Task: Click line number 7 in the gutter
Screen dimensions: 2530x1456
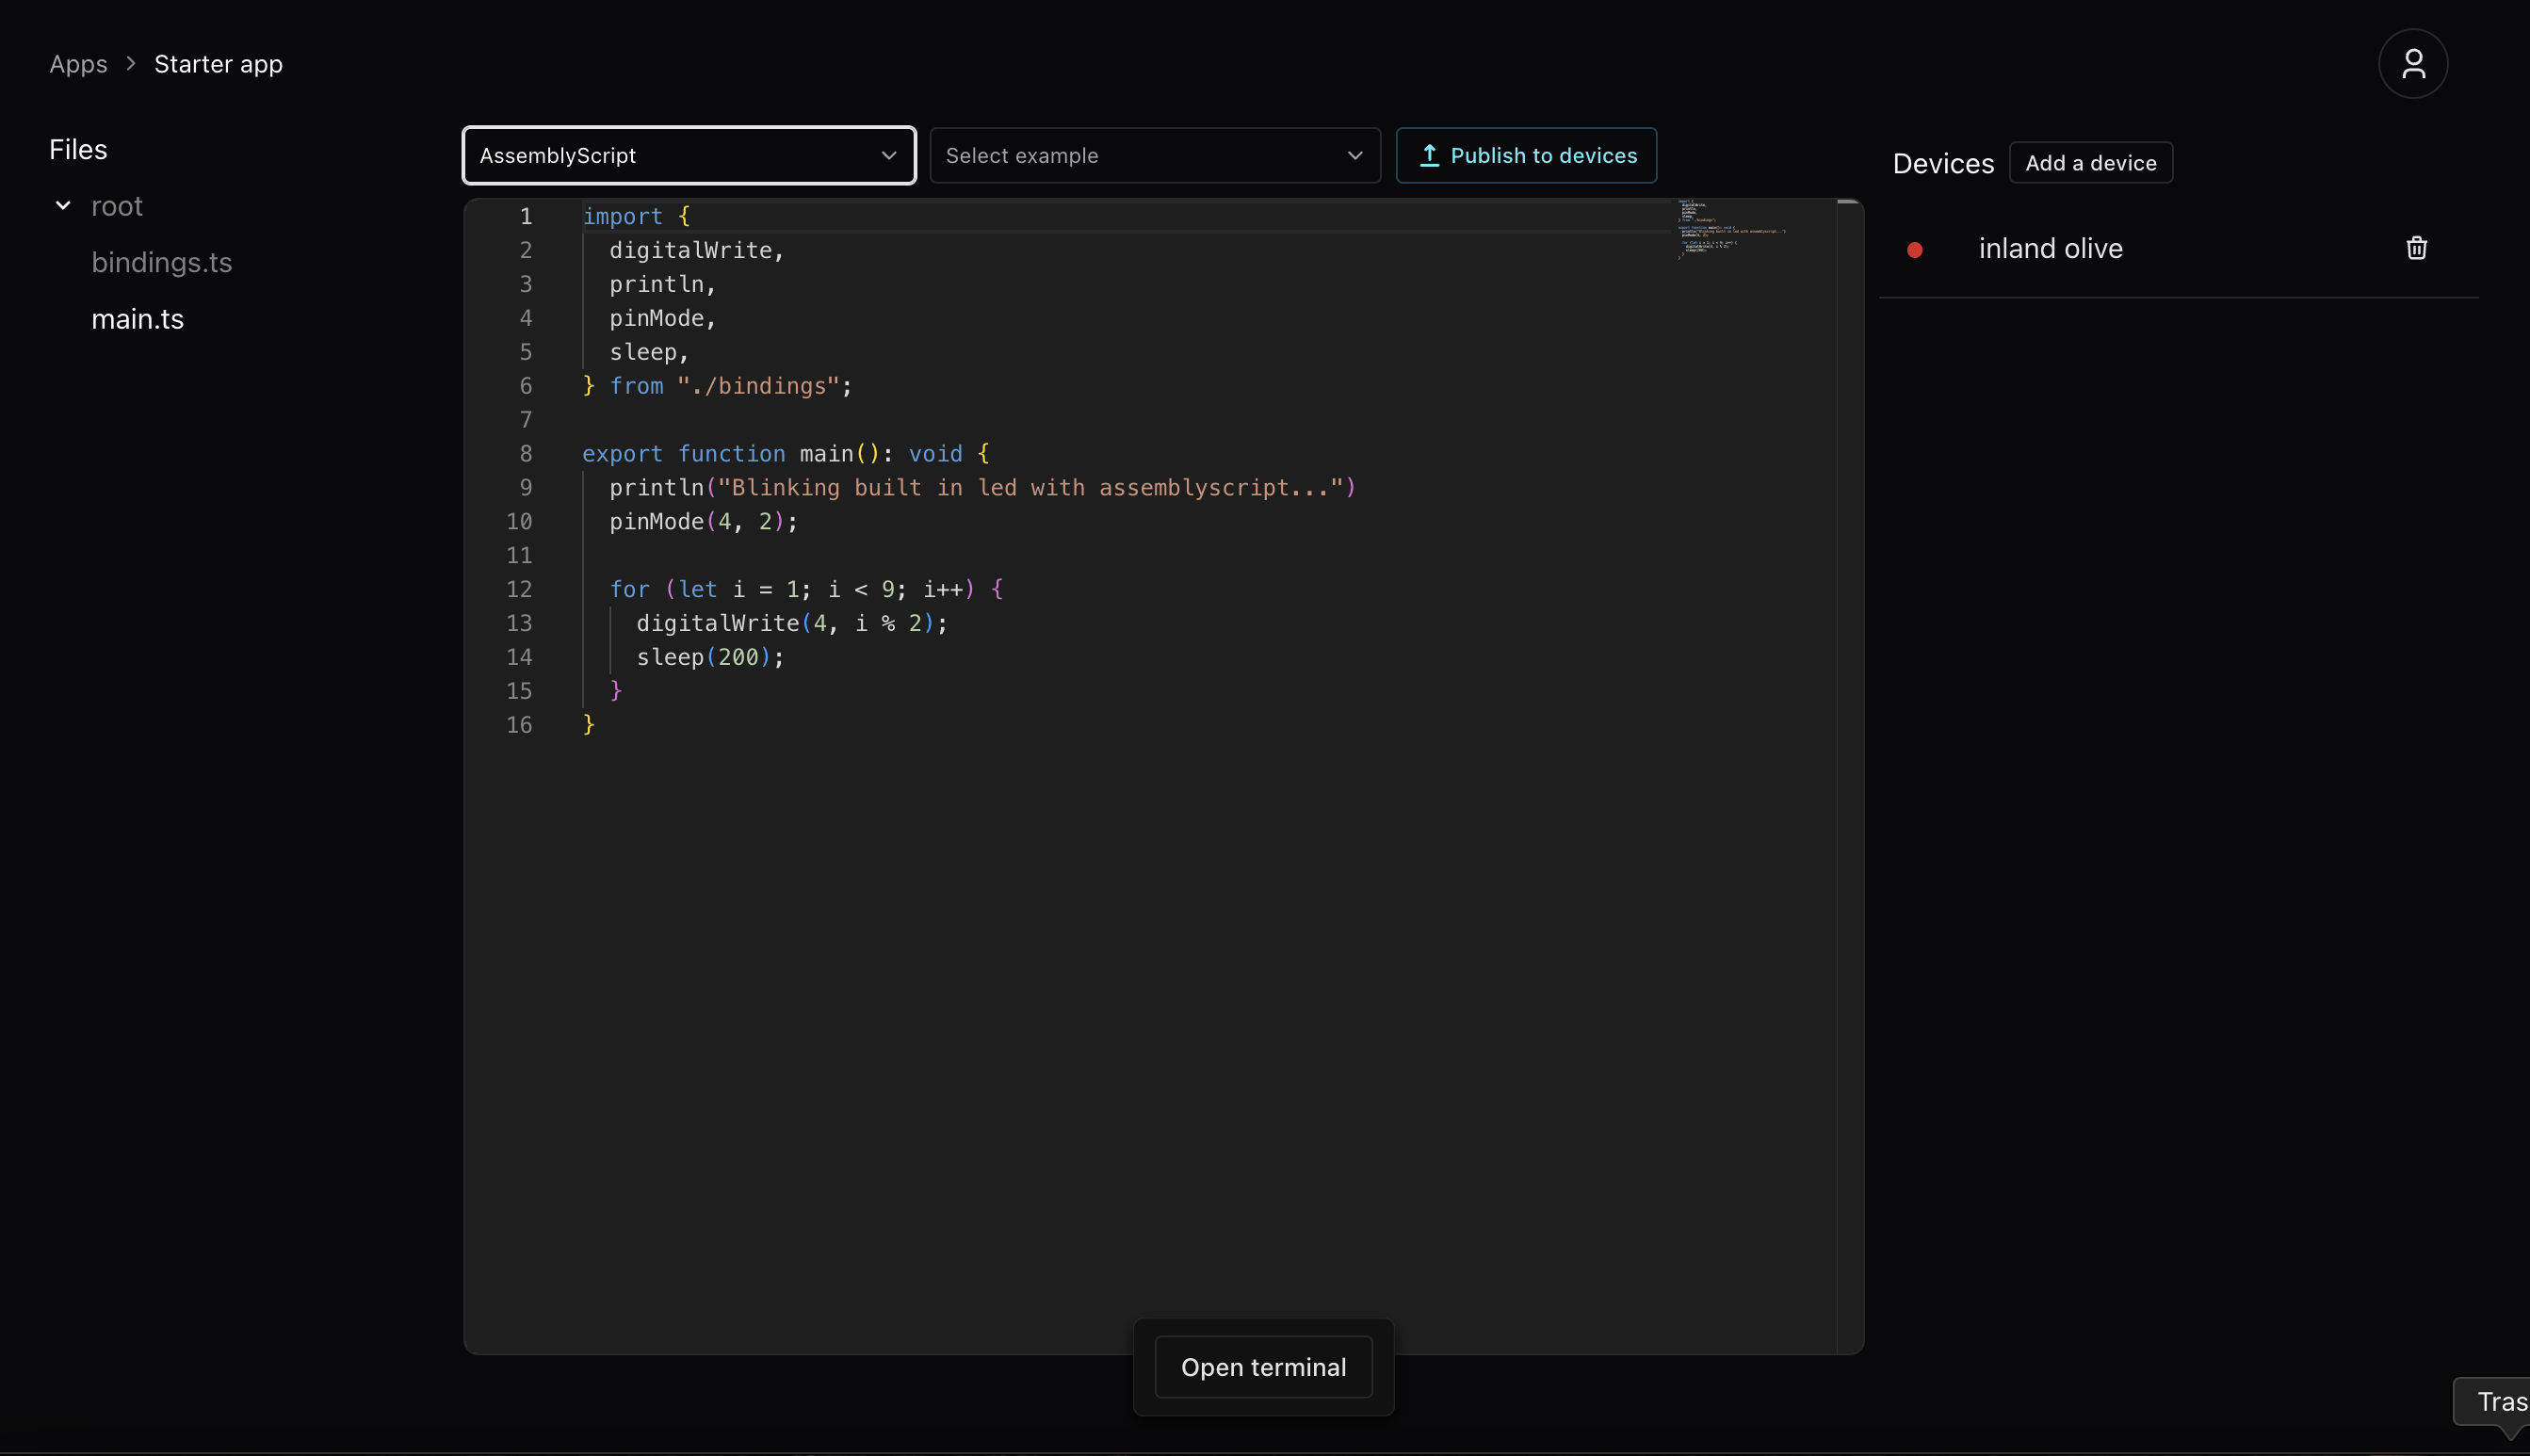Action: (526, 420)
